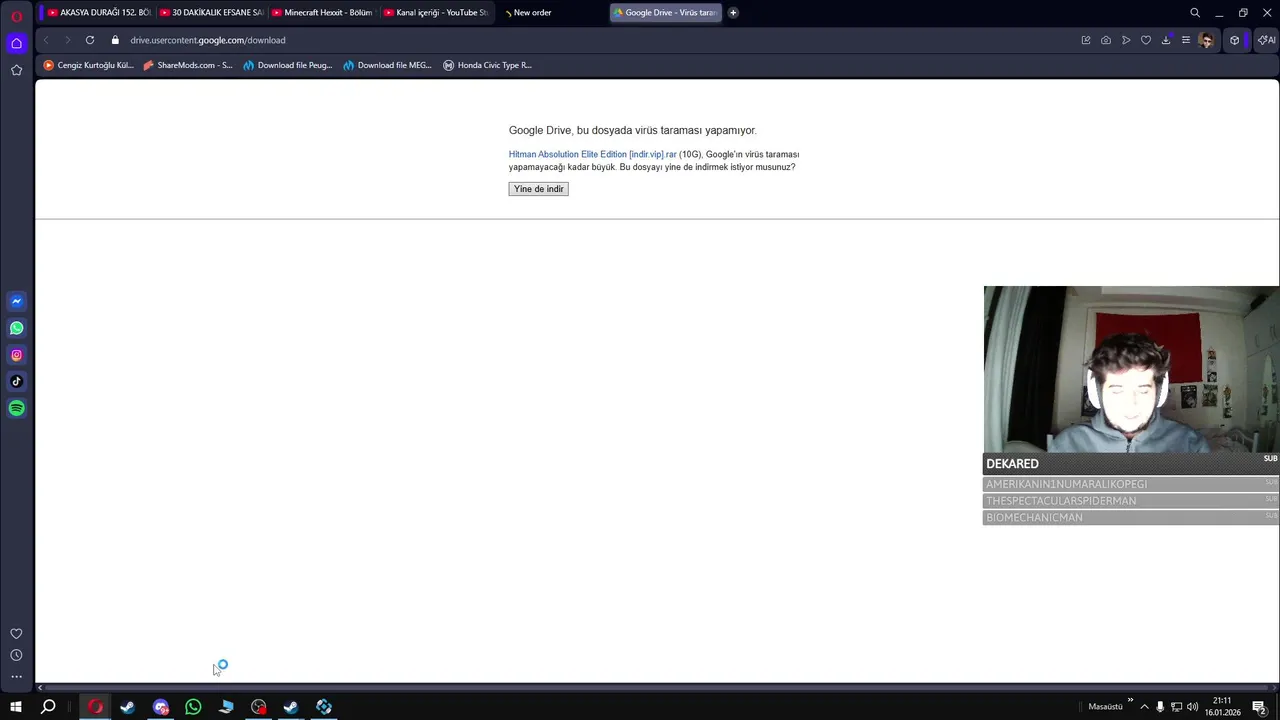Open the Opera menu logo button

16,17
